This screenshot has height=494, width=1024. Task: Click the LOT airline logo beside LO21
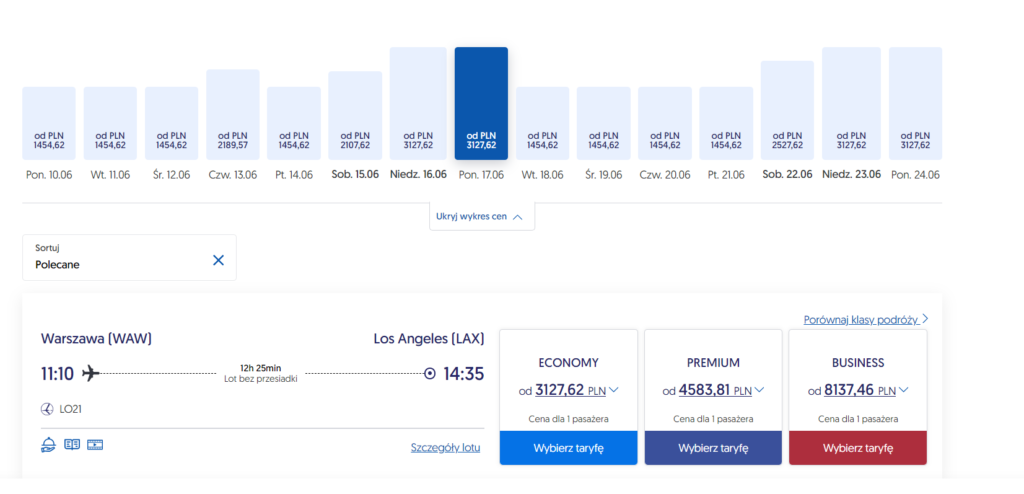(x=47, y=408)
